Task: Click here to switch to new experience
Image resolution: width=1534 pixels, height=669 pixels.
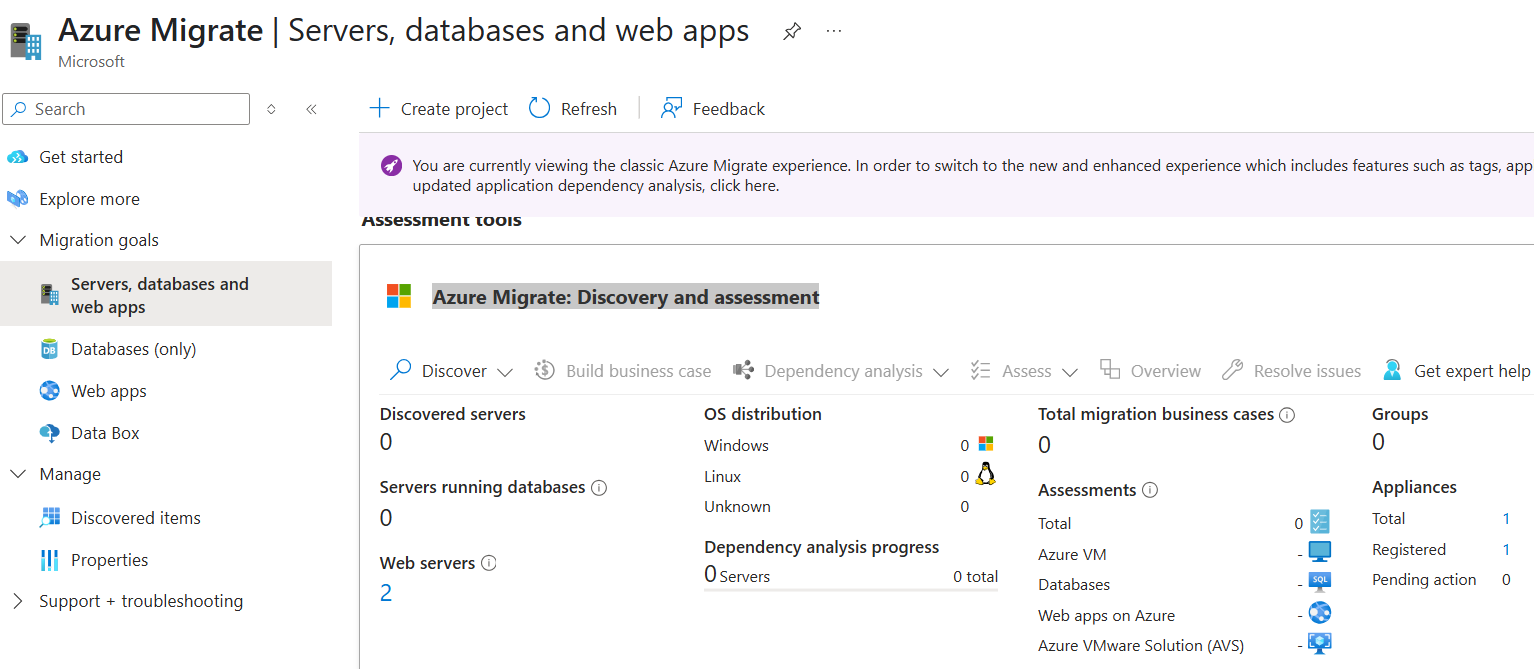Action: tap(744, 185)
